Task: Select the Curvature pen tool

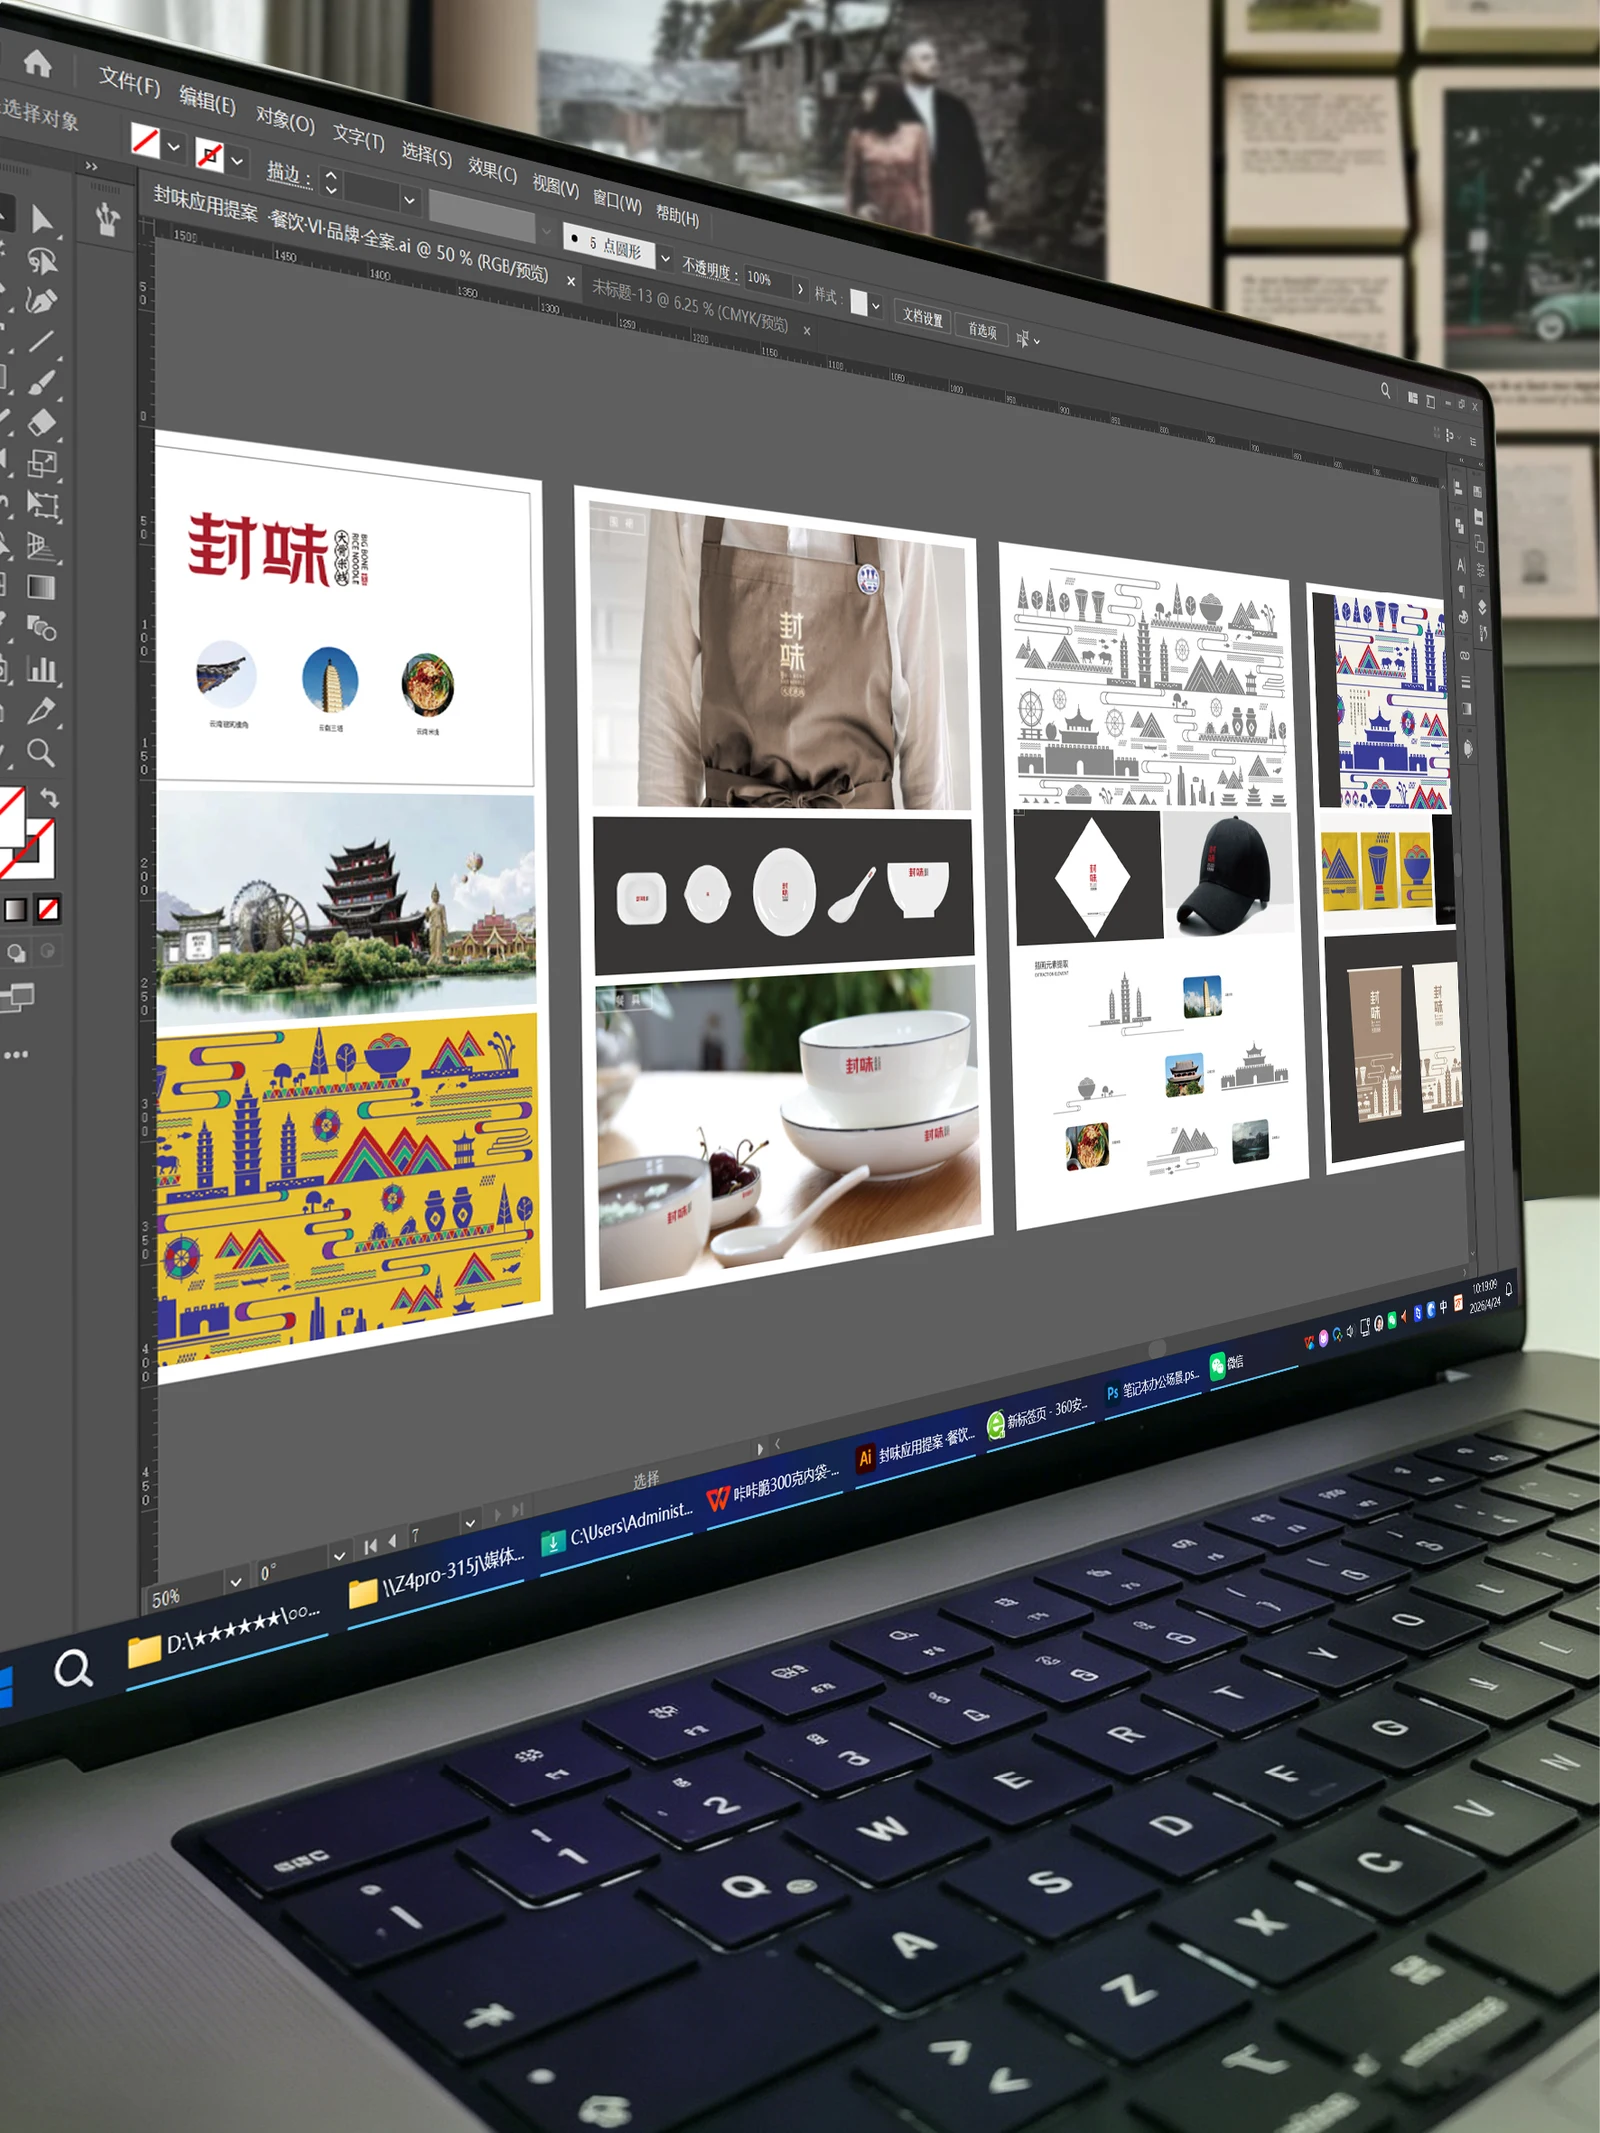Action: (42, 301)
